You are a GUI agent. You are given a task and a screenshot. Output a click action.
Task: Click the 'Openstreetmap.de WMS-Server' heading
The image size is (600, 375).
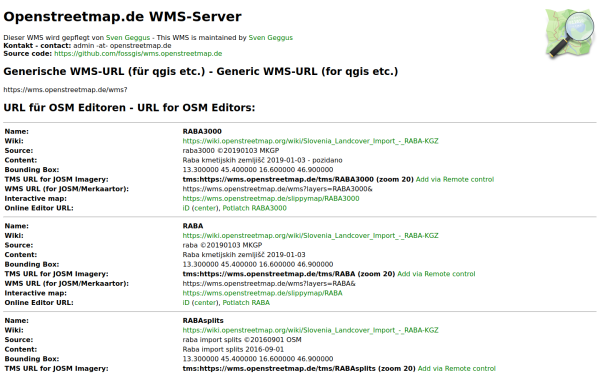click(x=122, y=17)
